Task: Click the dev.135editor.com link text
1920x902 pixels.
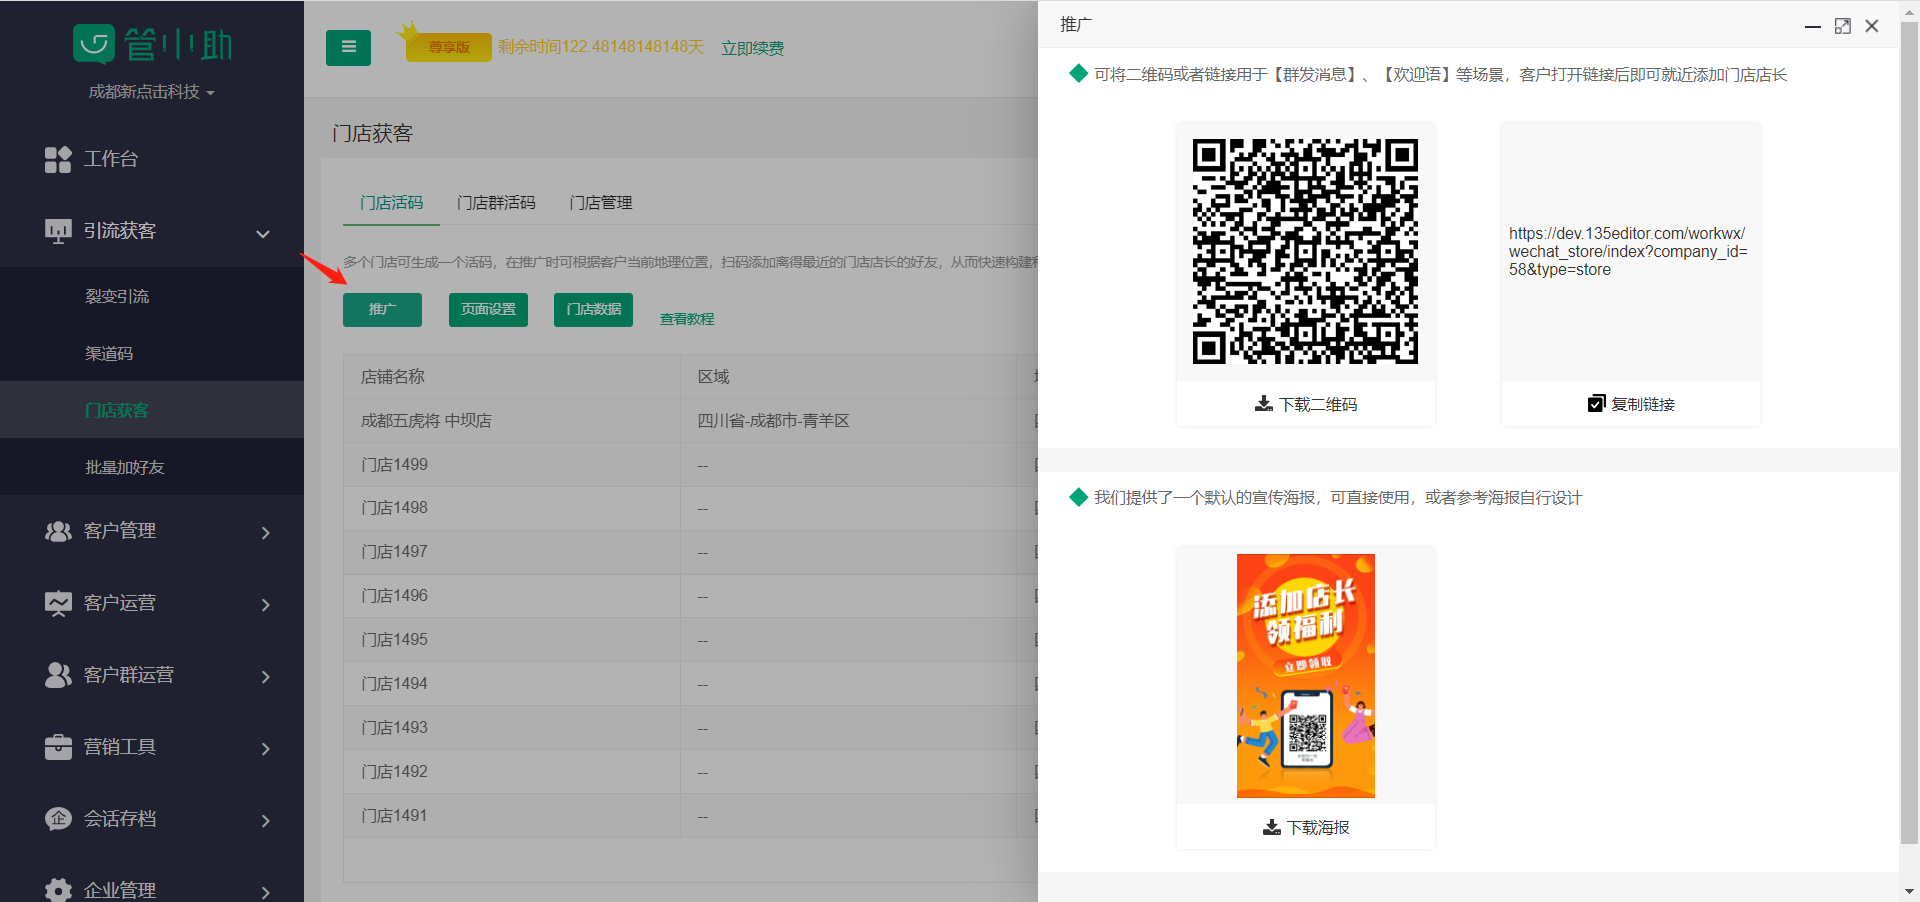Action: click(x=1628, y=252)
